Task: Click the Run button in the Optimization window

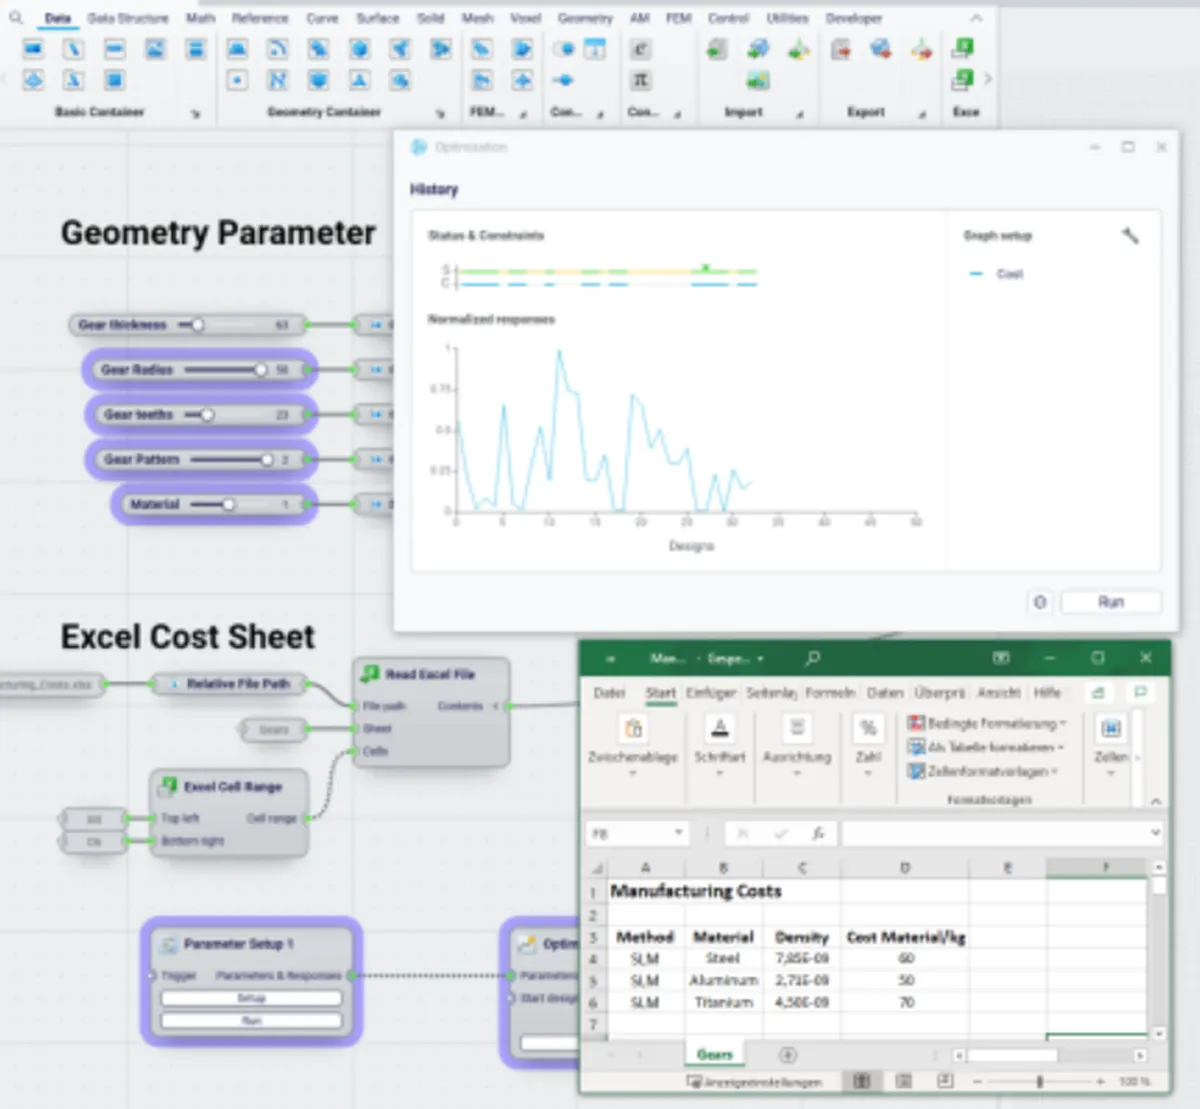Action: pyautogui.click(x=1111, y=602)
